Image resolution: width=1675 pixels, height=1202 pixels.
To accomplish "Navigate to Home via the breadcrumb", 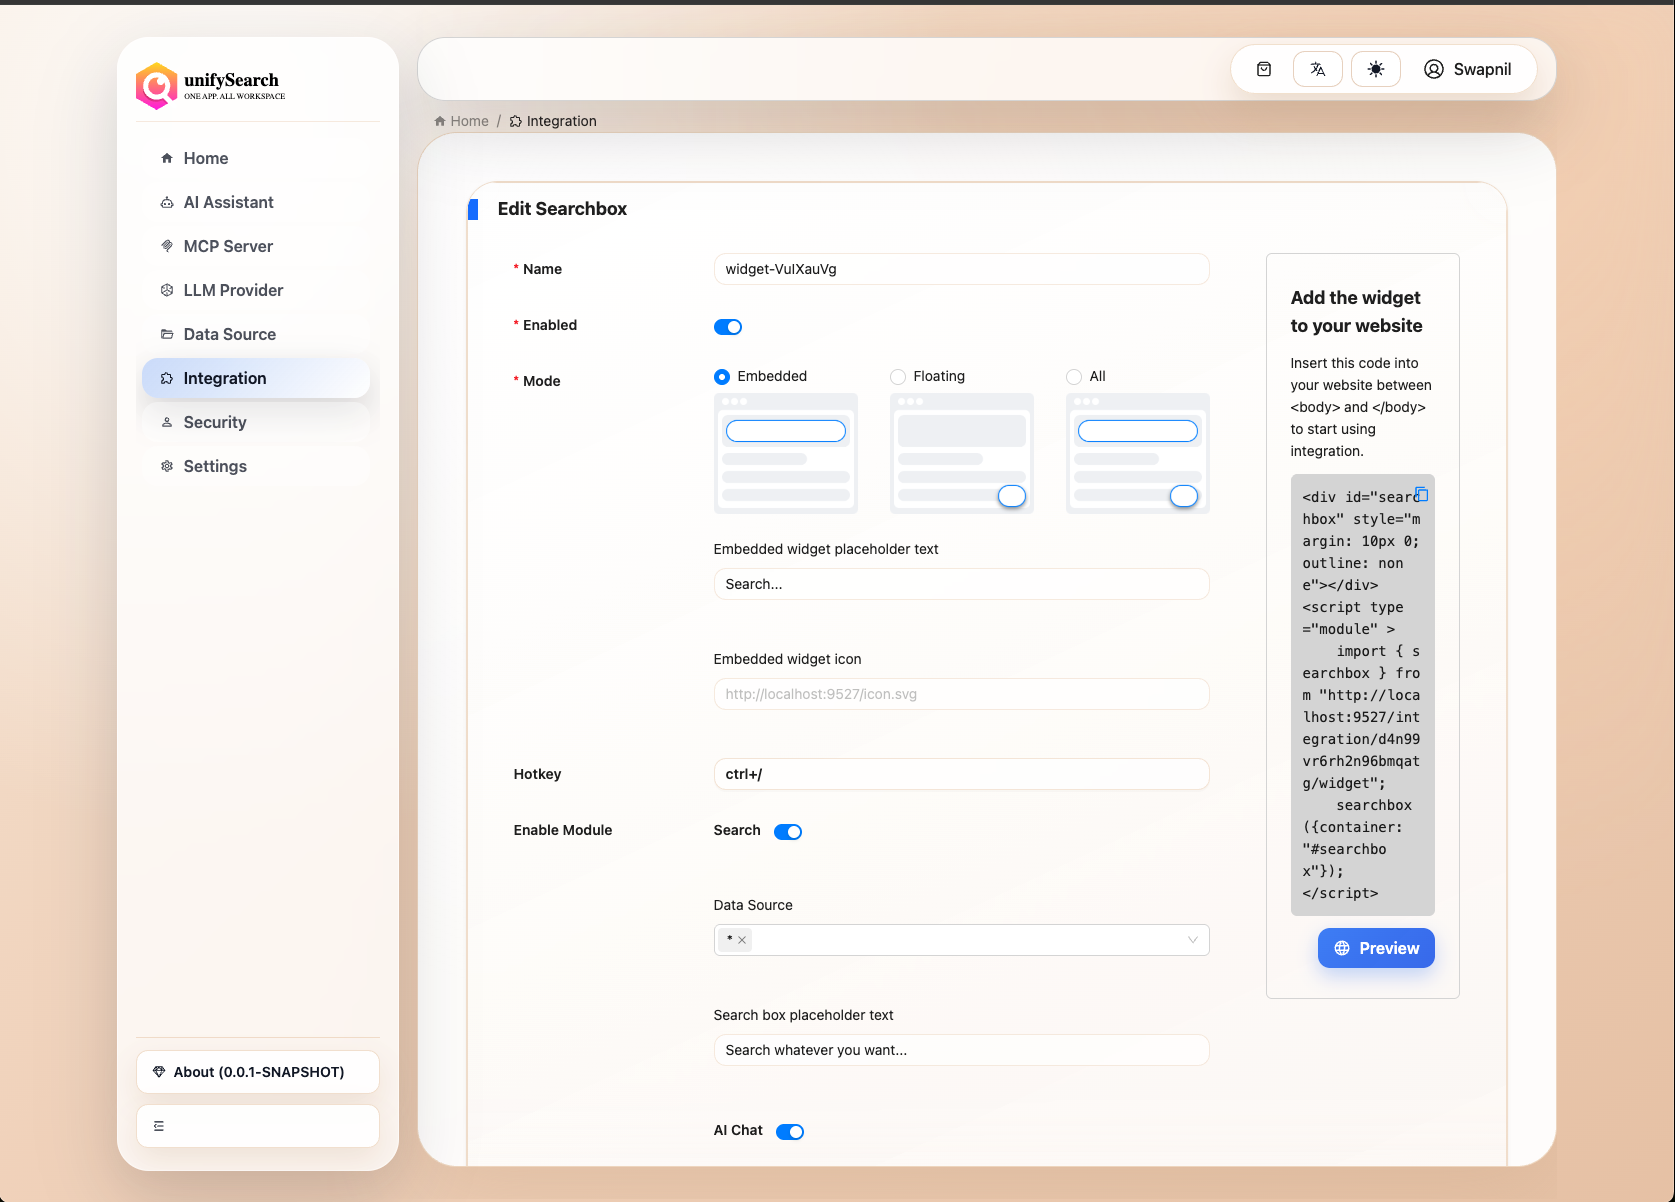I will [461, 120].
